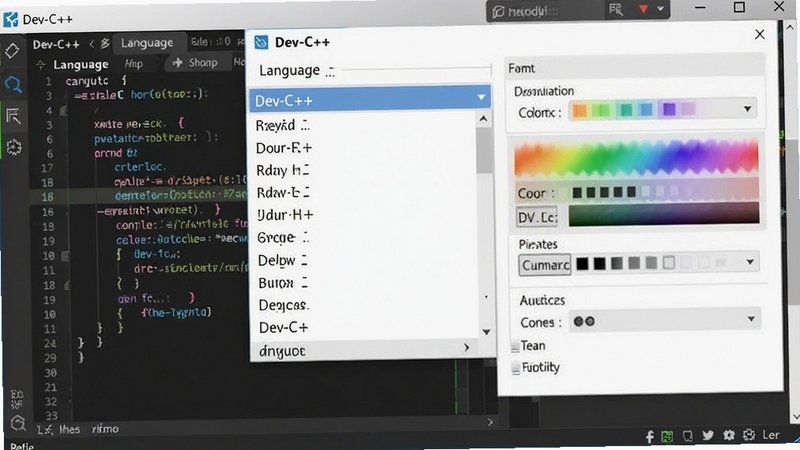Screen dimensions: 800x450
Task: Enable the Tean checkbox
Action: point(516,346)
